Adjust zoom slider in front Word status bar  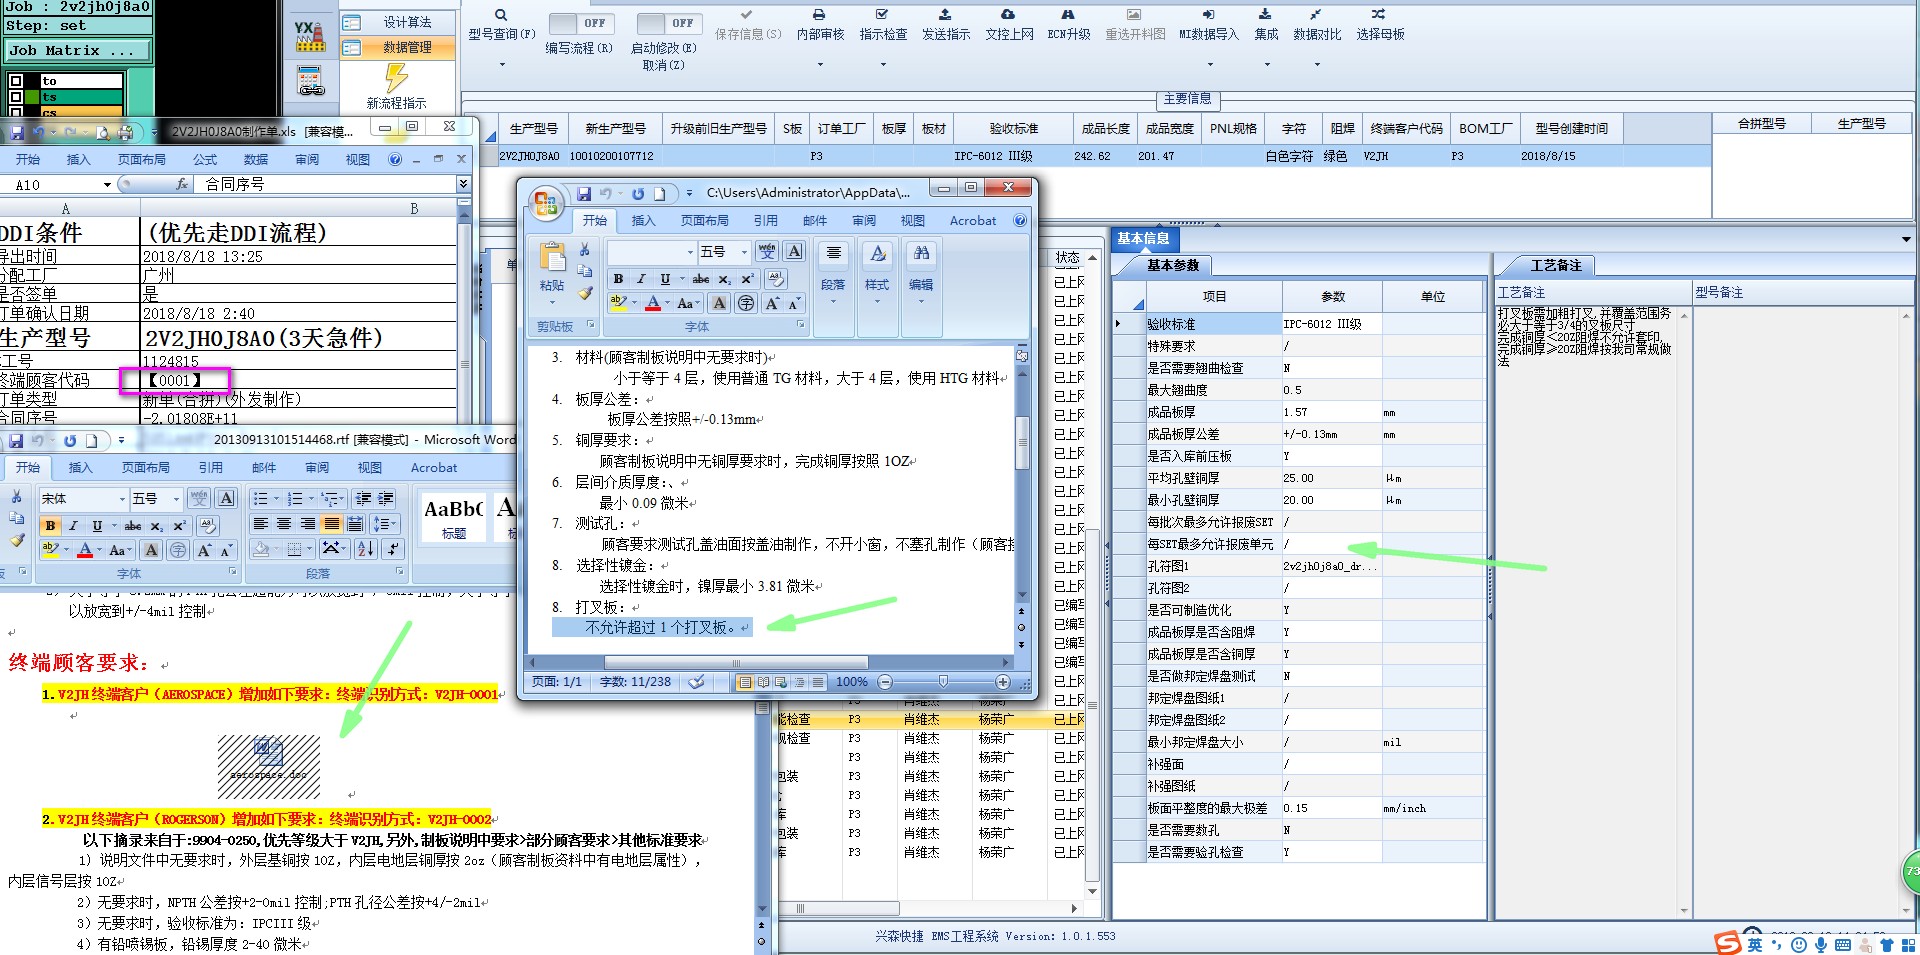(943, 682)
